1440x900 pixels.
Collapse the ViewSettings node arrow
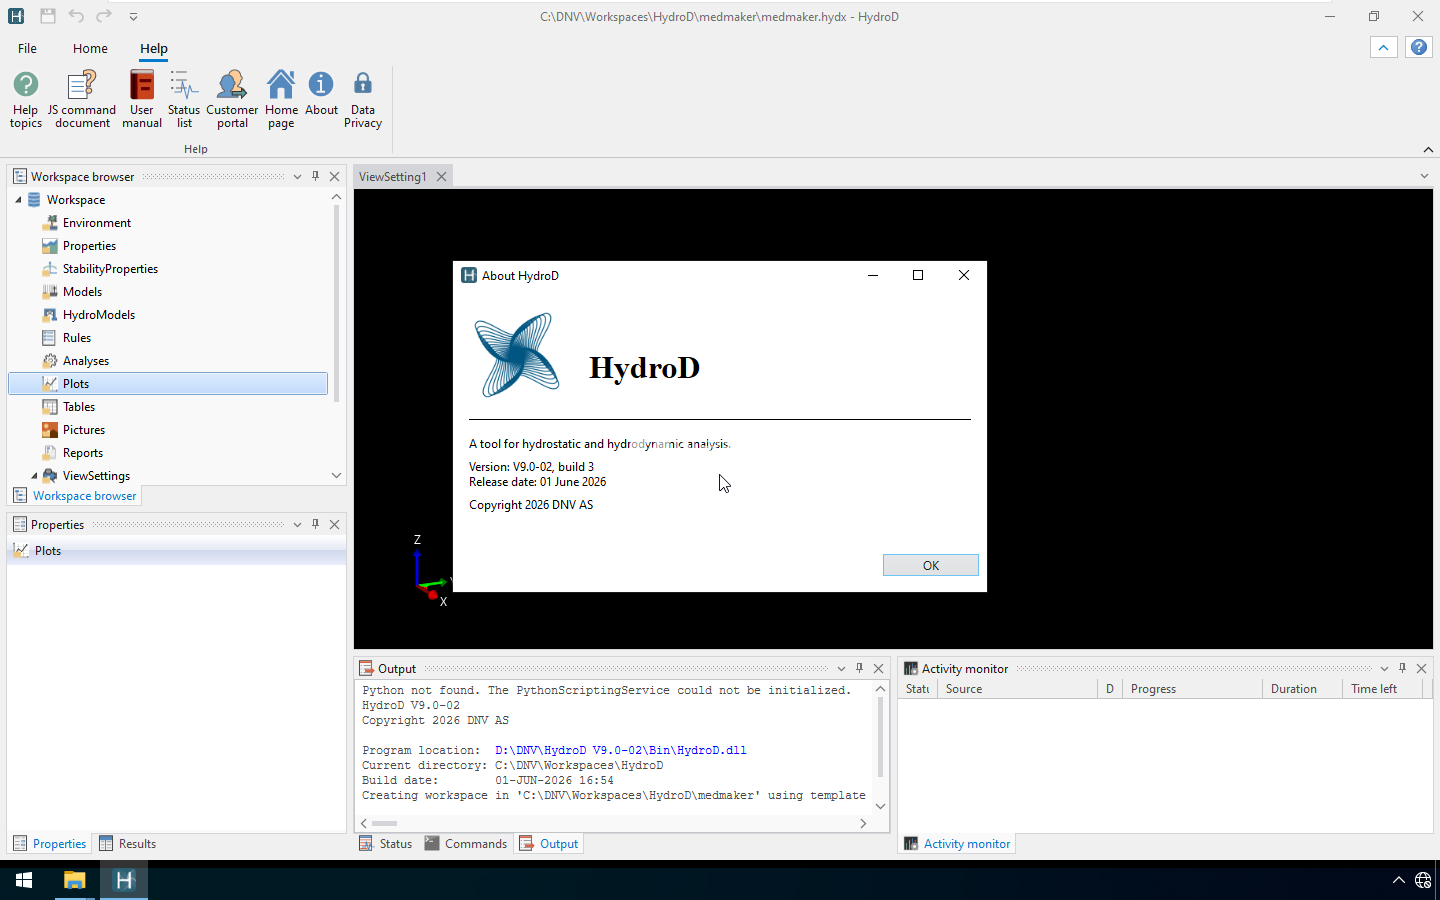pyautogui.click(x=34, y=476)
